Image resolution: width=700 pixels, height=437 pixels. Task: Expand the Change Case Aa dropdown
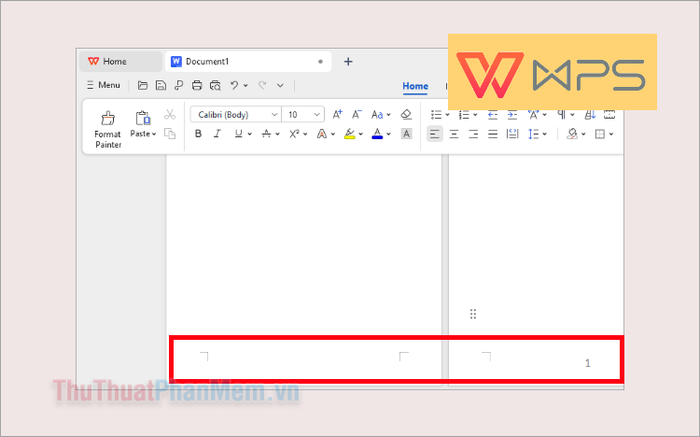tap(388, 115)
